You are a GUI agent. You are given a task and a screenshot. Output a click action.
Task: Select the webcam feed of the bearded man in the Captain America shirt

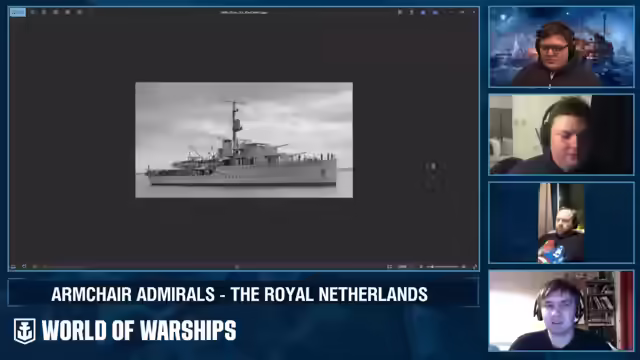561,222
